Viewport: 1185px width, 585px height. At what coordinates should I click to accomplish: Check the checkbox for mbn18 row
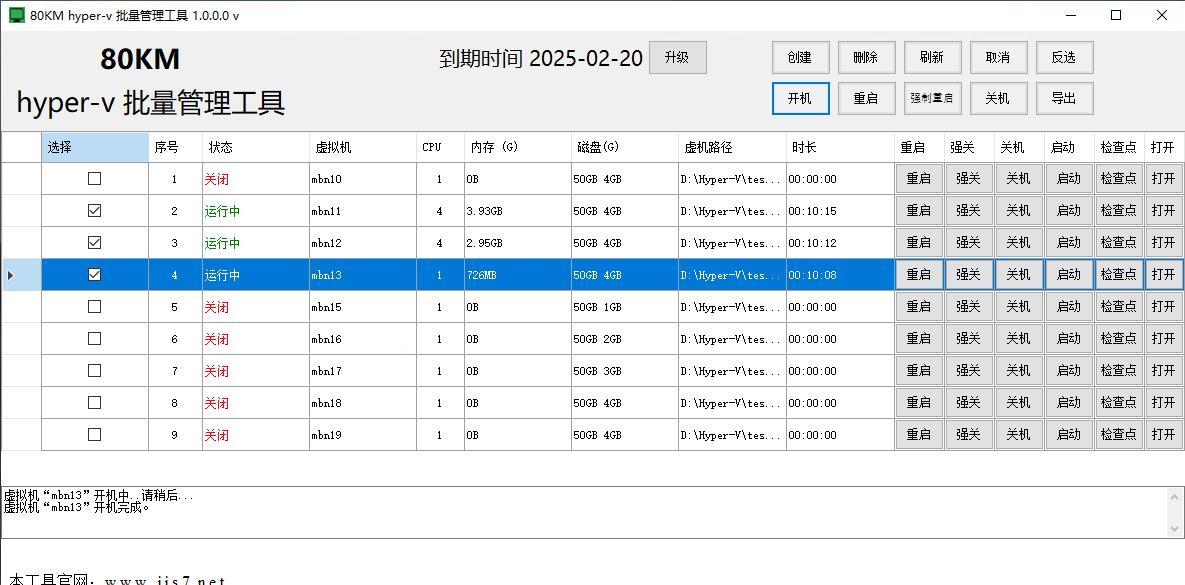(x=94, y=403)
